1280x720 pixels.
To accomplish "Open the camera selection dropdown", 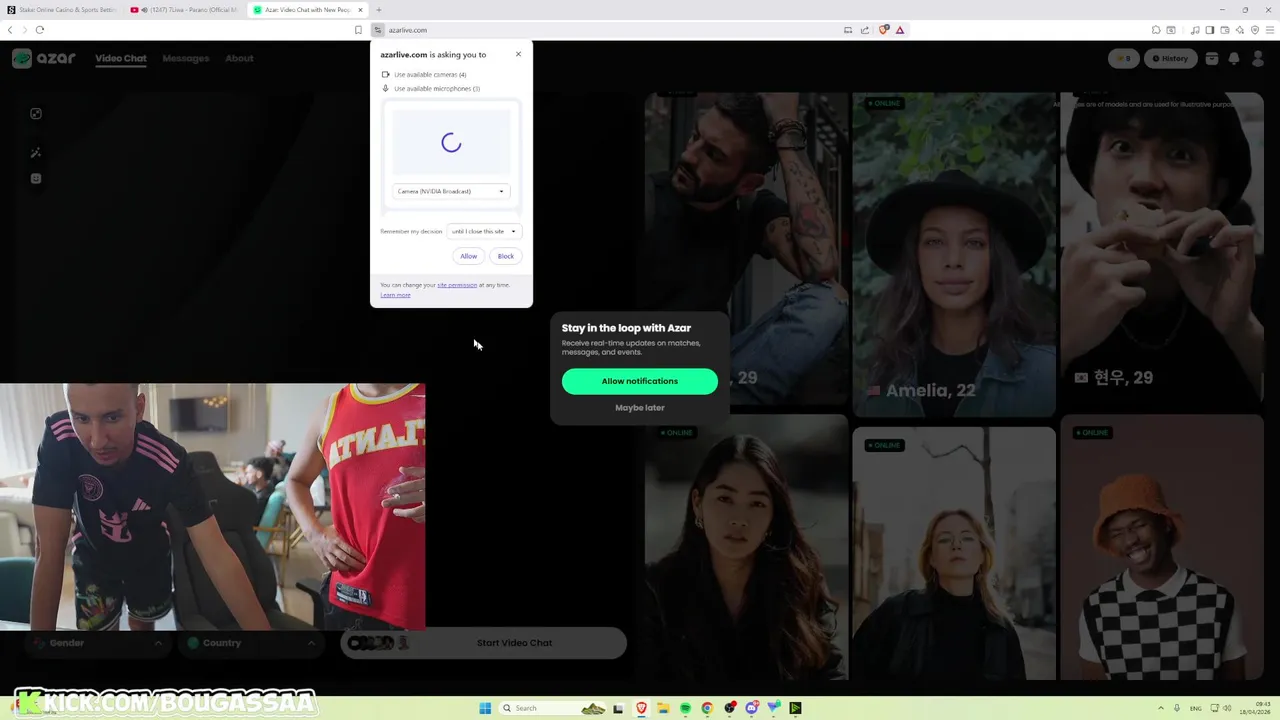I will click(x=452, y=191).
